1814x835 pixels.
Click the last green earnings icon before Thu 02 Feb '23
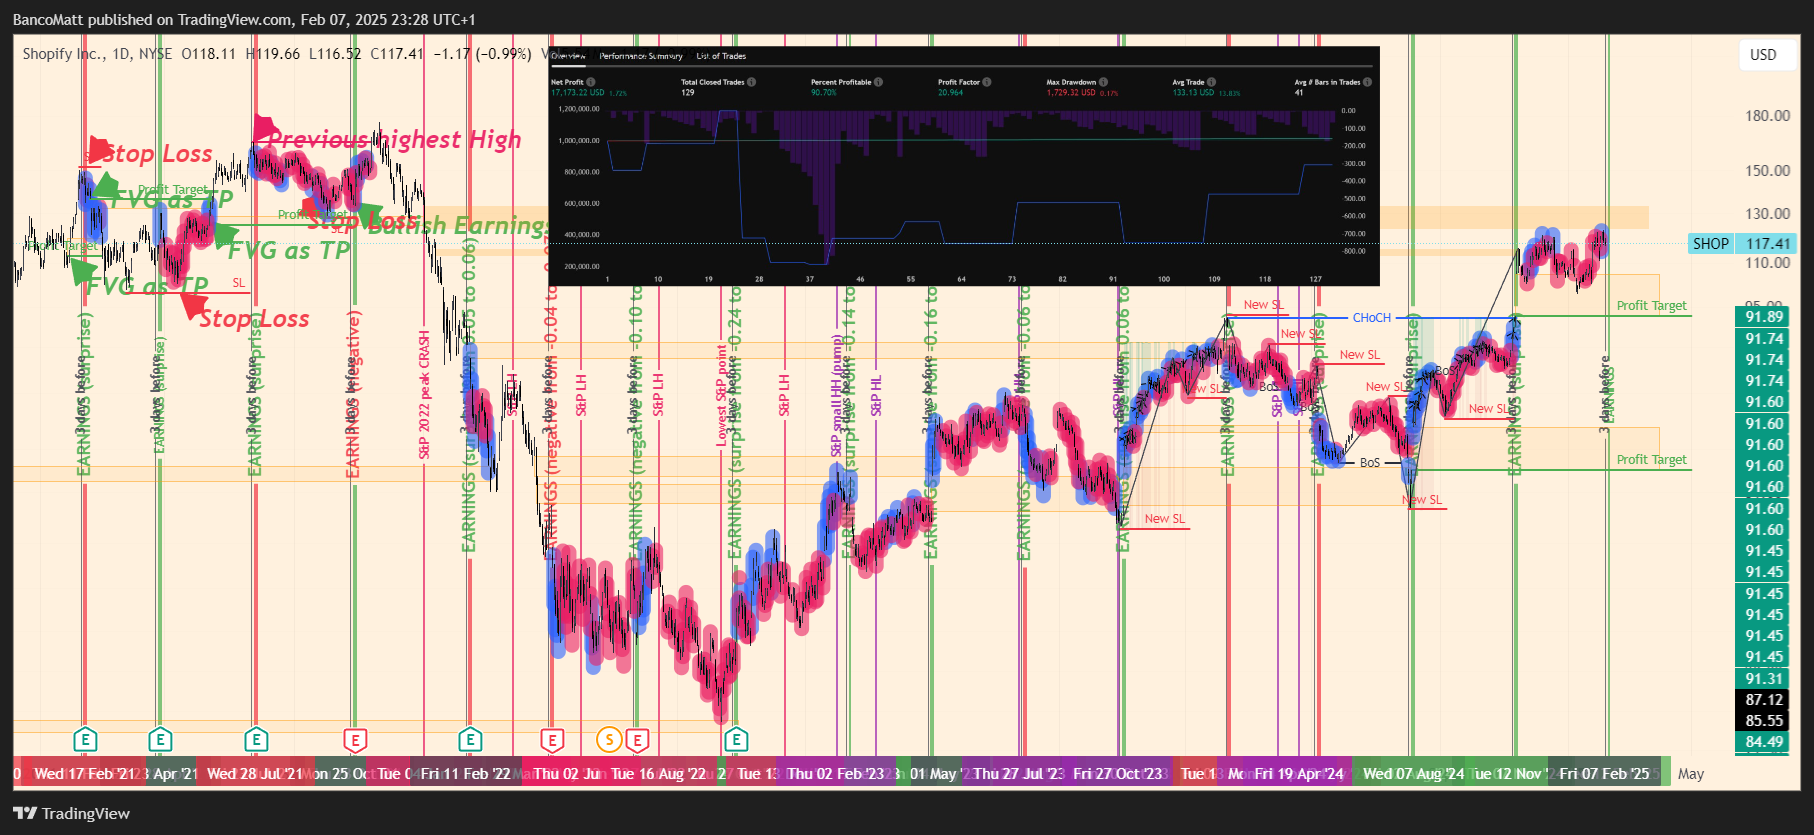point(736,740)
